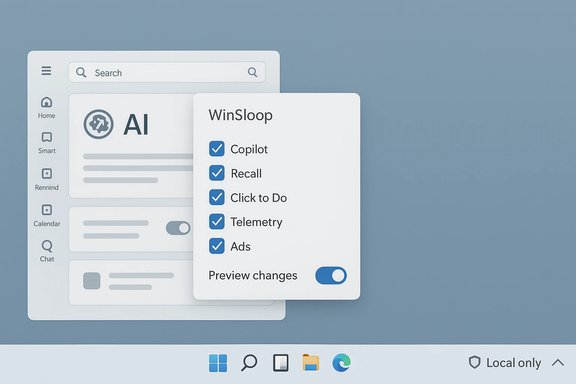Uncheck the Ads checkbox
Screen dimensions: 576x384
(x=217, y=246)
